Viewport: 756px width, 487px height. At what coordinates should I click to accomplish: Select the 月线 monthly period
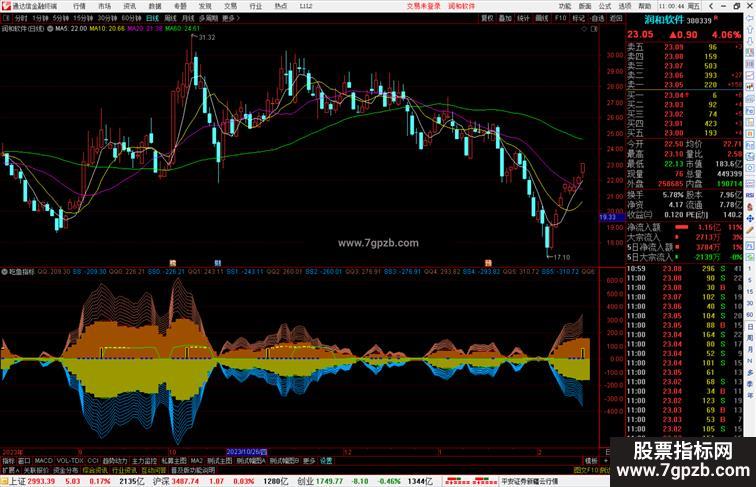188,18
